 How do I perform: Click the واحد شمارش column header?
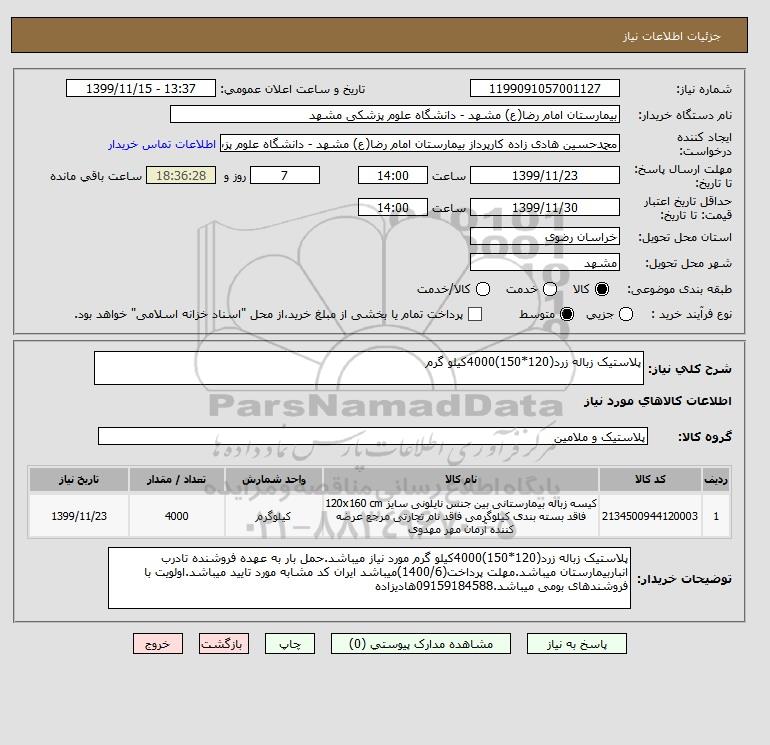pyautogui.click(x=274, y=479)
